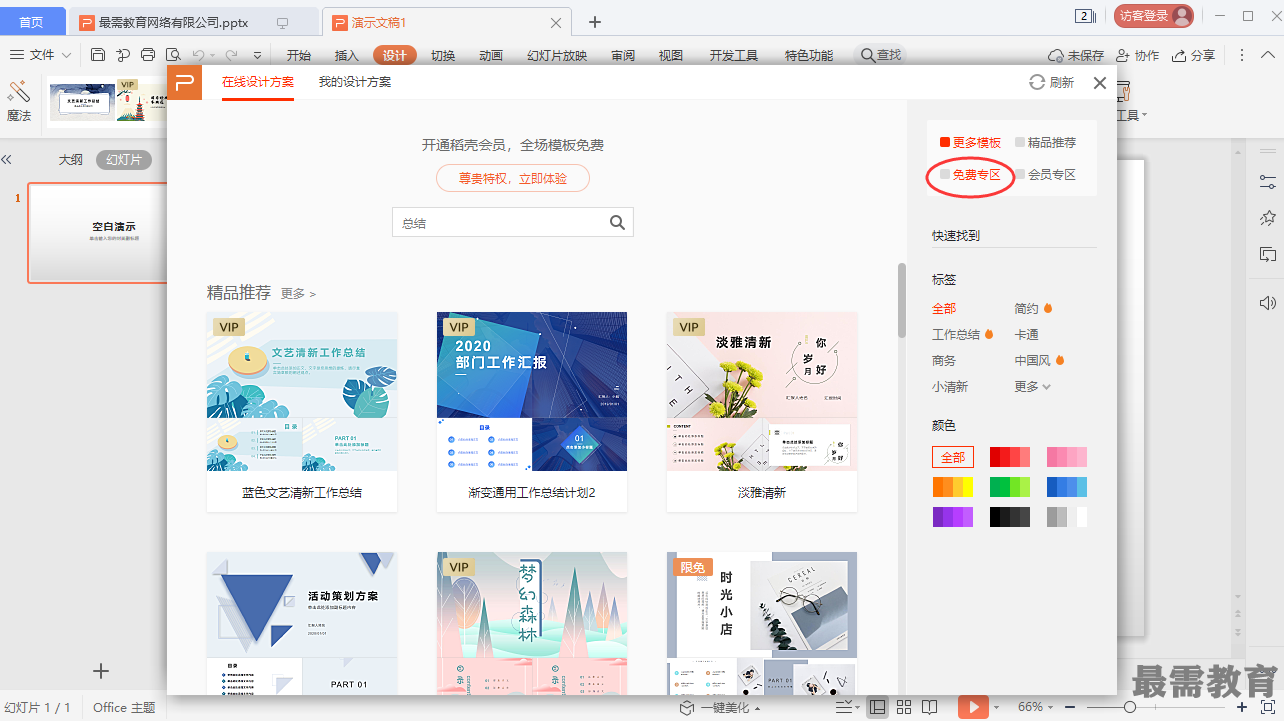Switch to reading view icon
The width and height of the screenshot is (1284, 721).
(x=930, y=707)
